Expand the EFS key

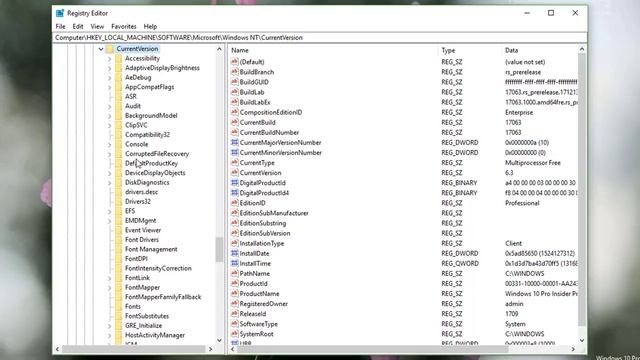click(x=109, y=211)
